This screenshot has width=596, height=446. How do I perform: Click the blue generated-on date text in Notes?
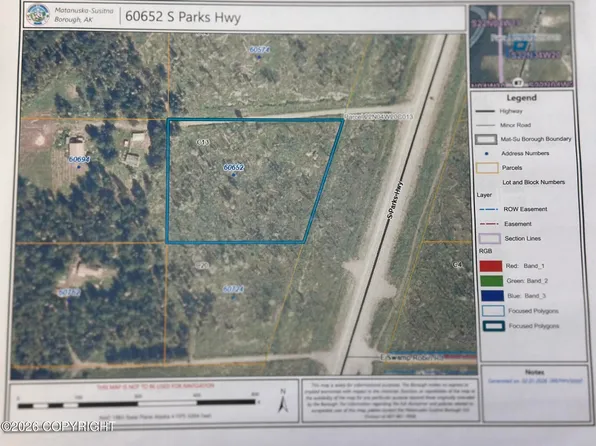coord(535,380)
